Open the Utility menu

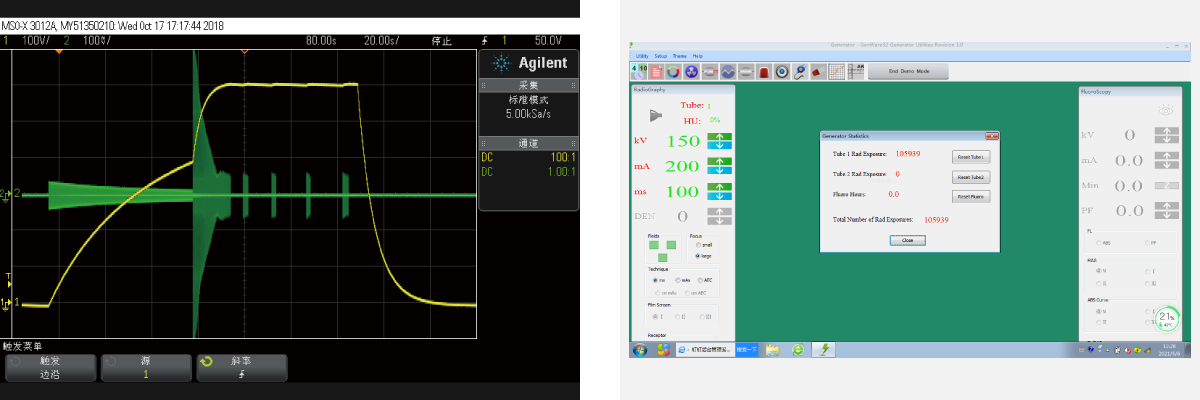[642, 56]
